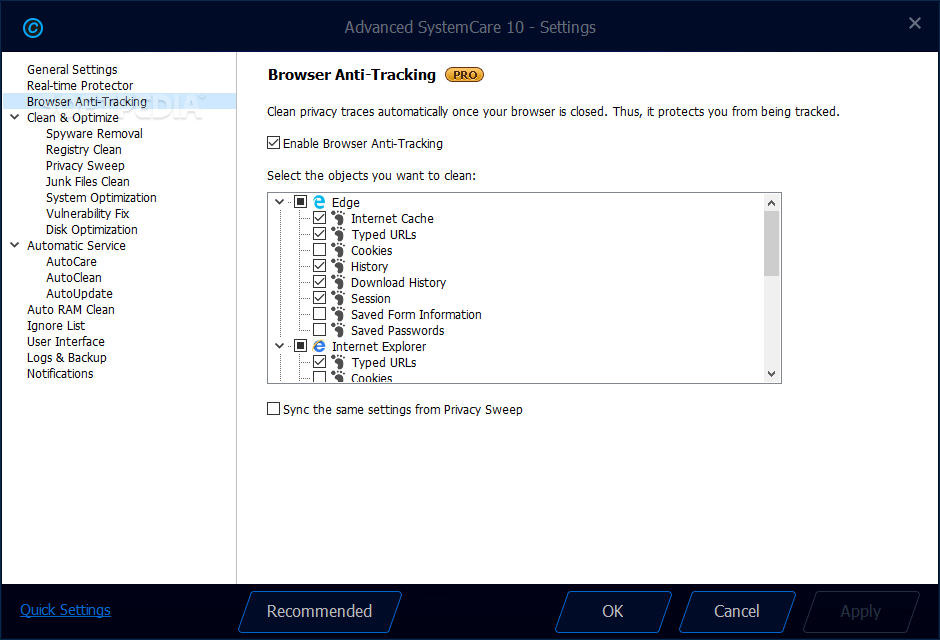940x640 pixels.
Task: Open User Interface settings
Action: pyautogui.click(x=66, y=342)
